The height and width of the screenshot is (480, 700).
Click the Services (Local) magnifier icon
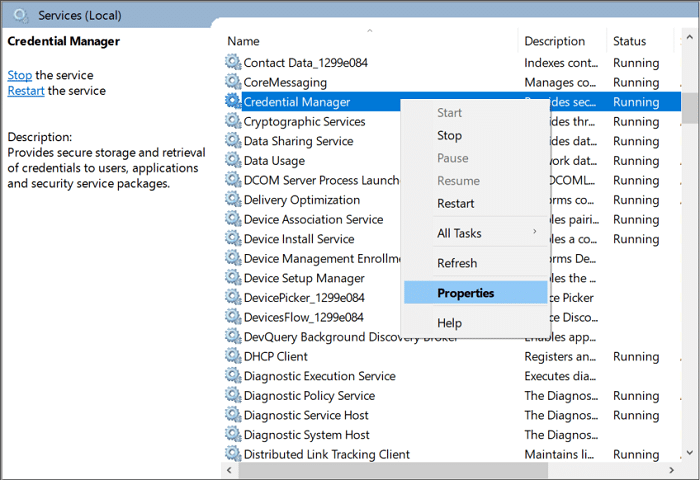[x=21, y=16]
